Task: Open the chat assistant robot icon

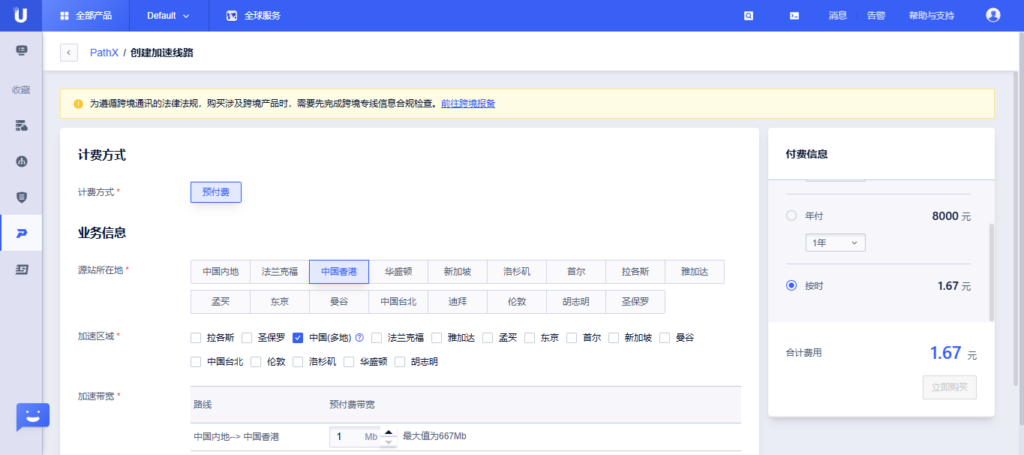Action: coord(32,417)
